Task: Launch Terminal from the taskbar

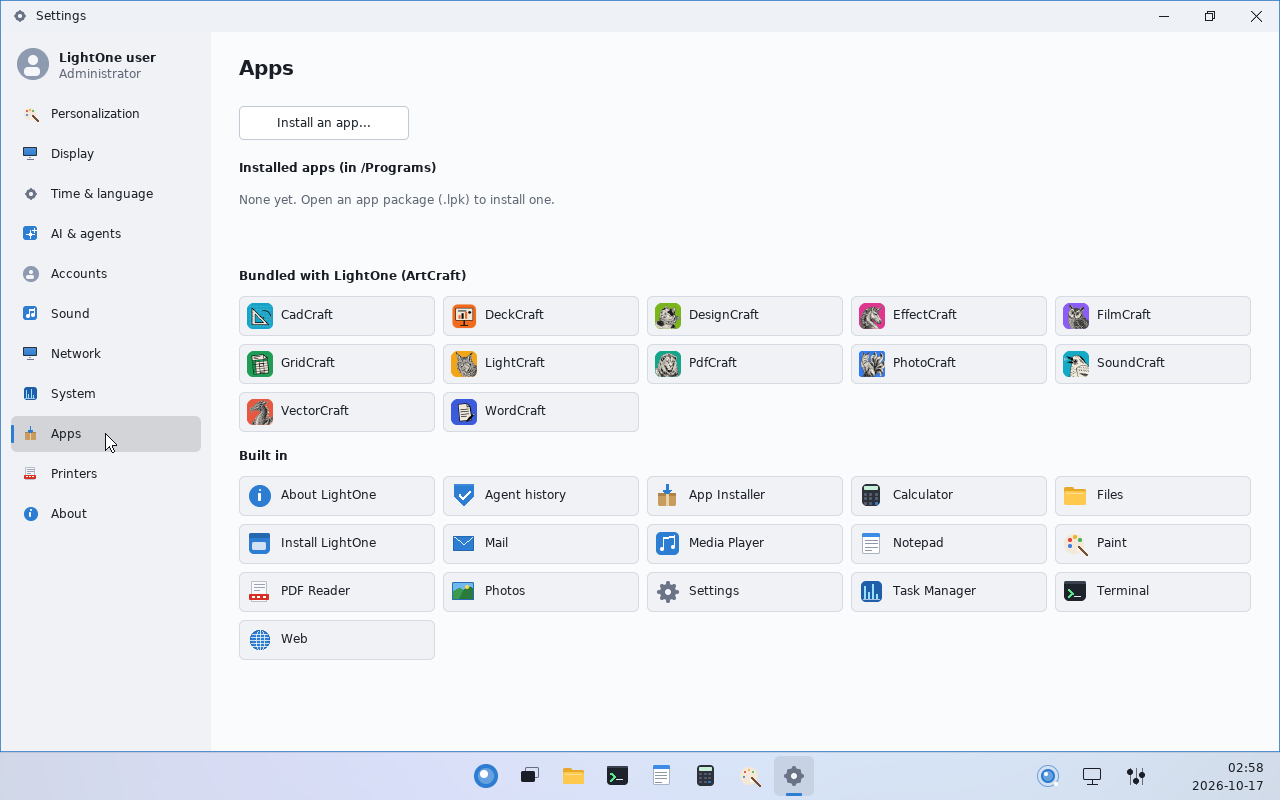Action: pyautogui.click(x=617, y=776)
